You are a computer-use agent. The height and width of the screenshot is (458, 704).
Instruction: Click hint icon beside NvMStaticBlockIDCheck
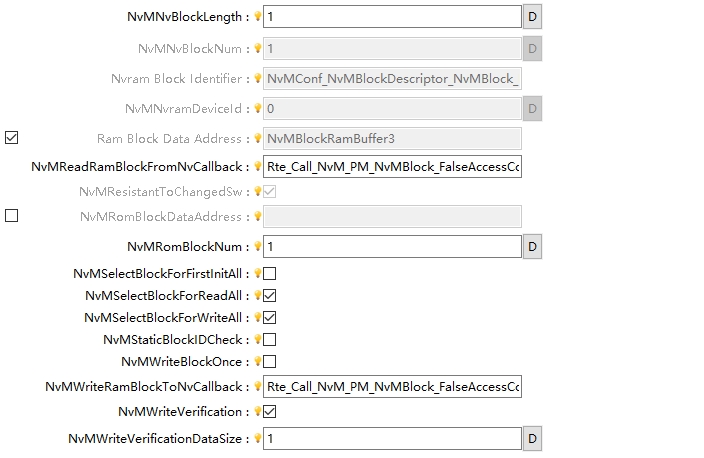pos(257,340)
